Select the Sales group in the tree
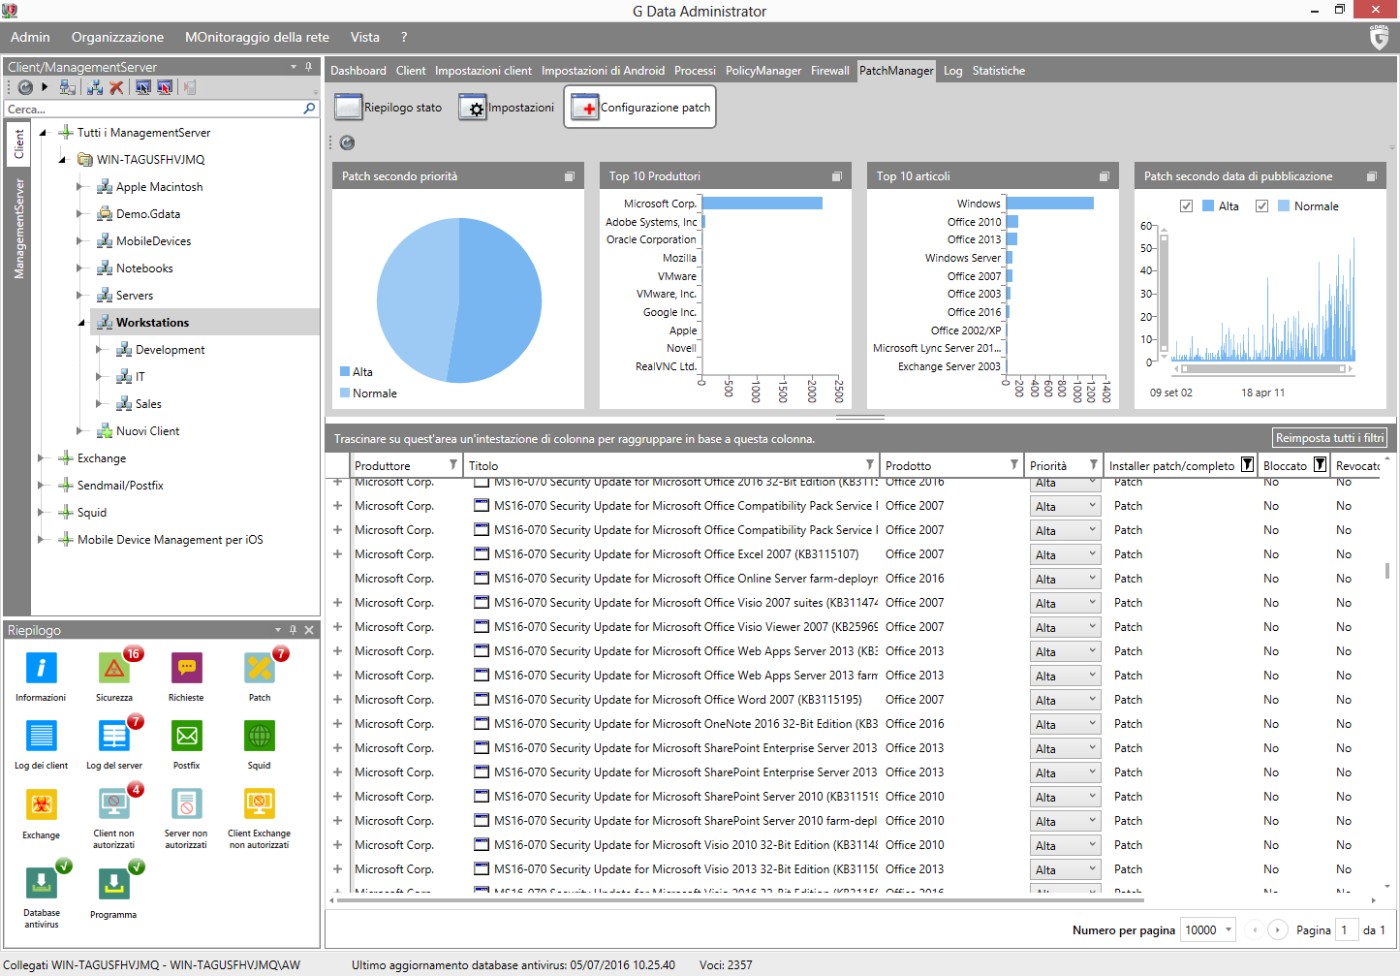The width and height of the screenshot is (1400, 976). point(148,404)
